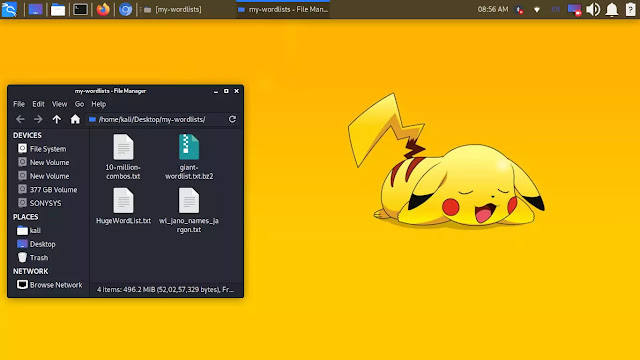This screenshot has height=360, width=640.
Task: Select the 377 GB Volume device
Action: pyautogui.click(x=48, y=189)
